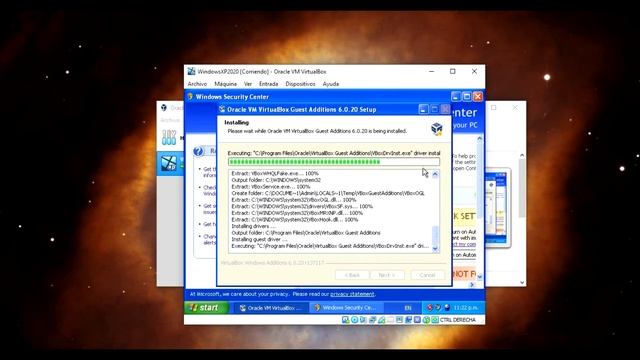Maximize the Windows Security Center window
This screenshot has width=640, height=360.
coord(467,96)
